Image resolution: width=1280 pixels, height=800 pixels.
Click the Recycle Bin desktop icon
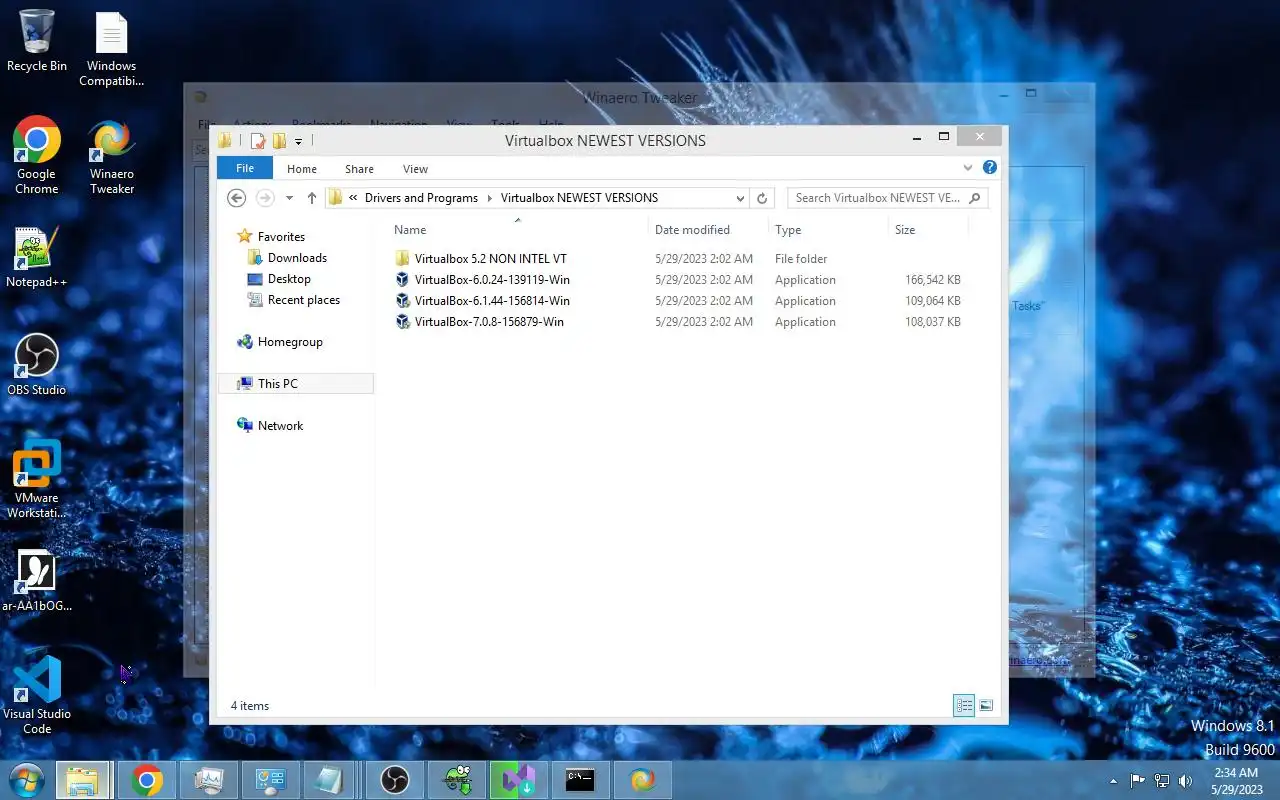point(37,41)
